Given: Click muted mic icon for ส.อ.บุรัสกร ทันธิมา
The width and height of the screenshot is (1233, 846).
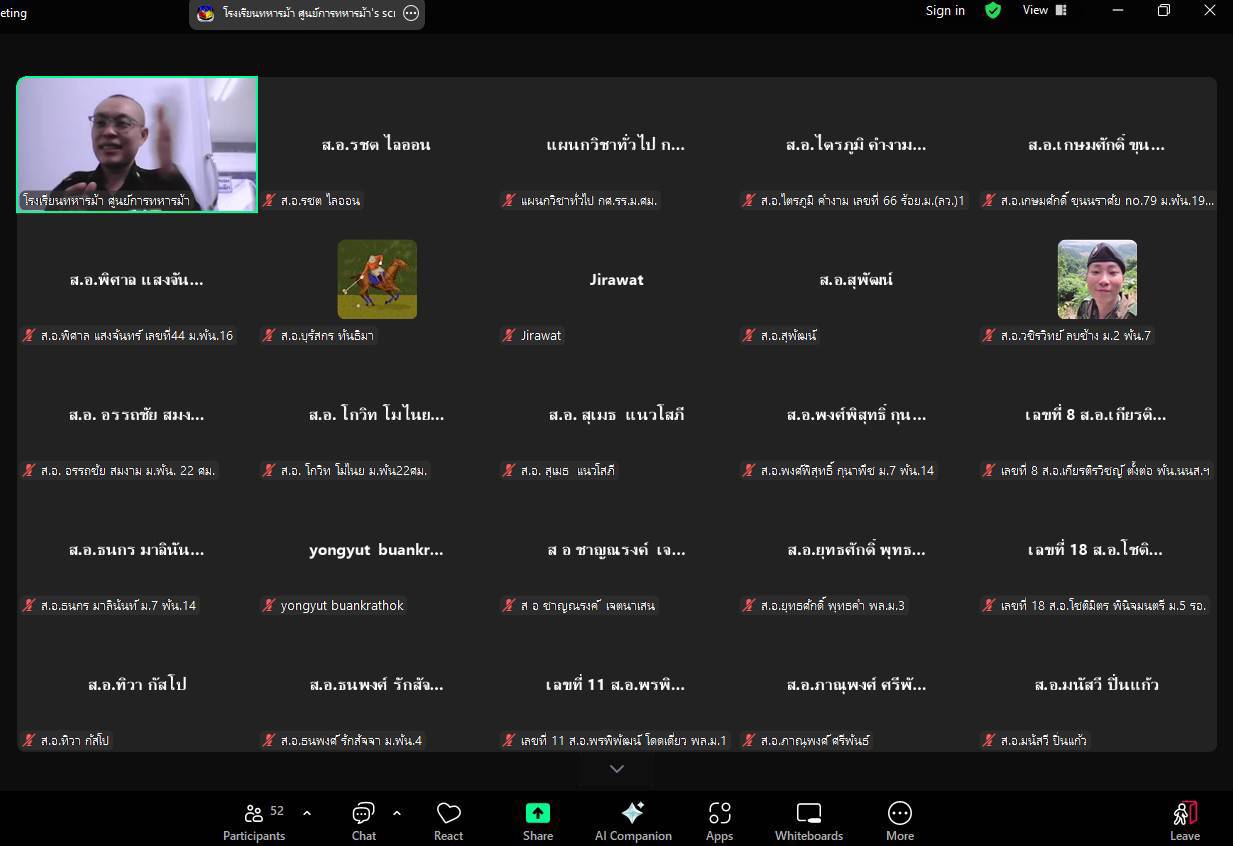Looking at the screenshot, I should click(x=269, y=335).
